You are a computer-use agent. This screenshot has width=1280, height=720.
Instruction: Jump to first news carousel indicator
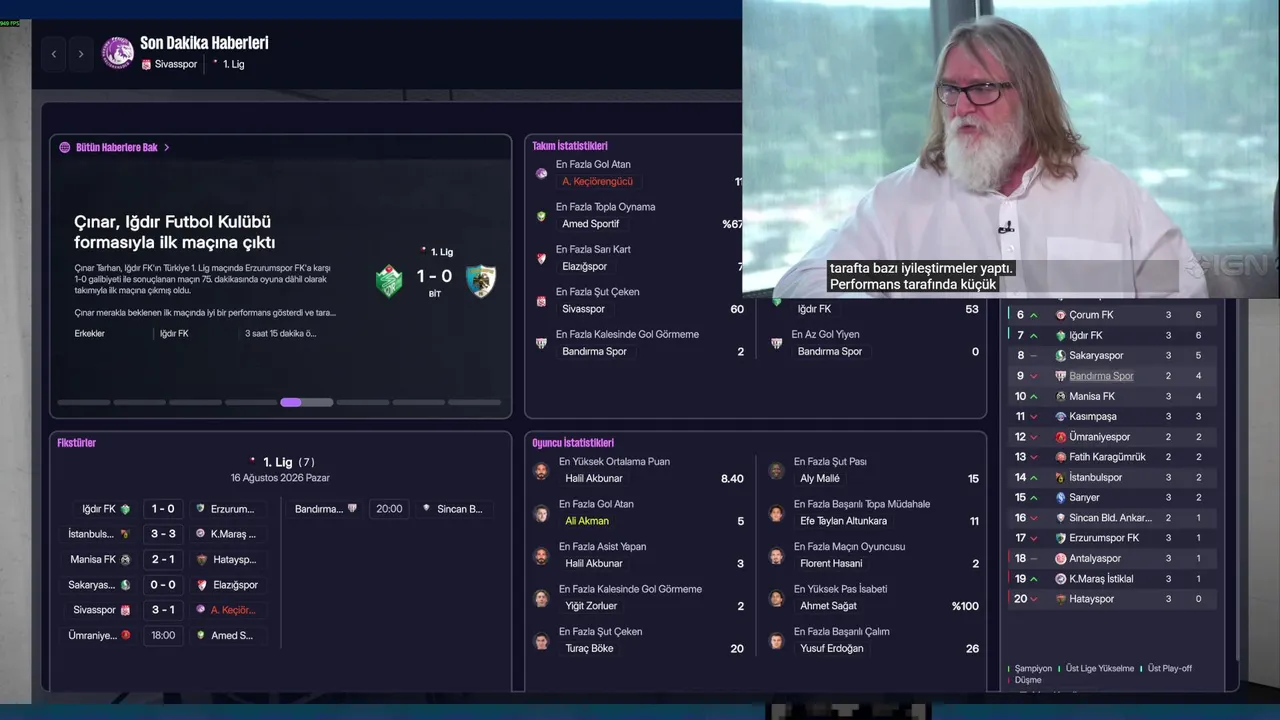click(x=84, y=402)
